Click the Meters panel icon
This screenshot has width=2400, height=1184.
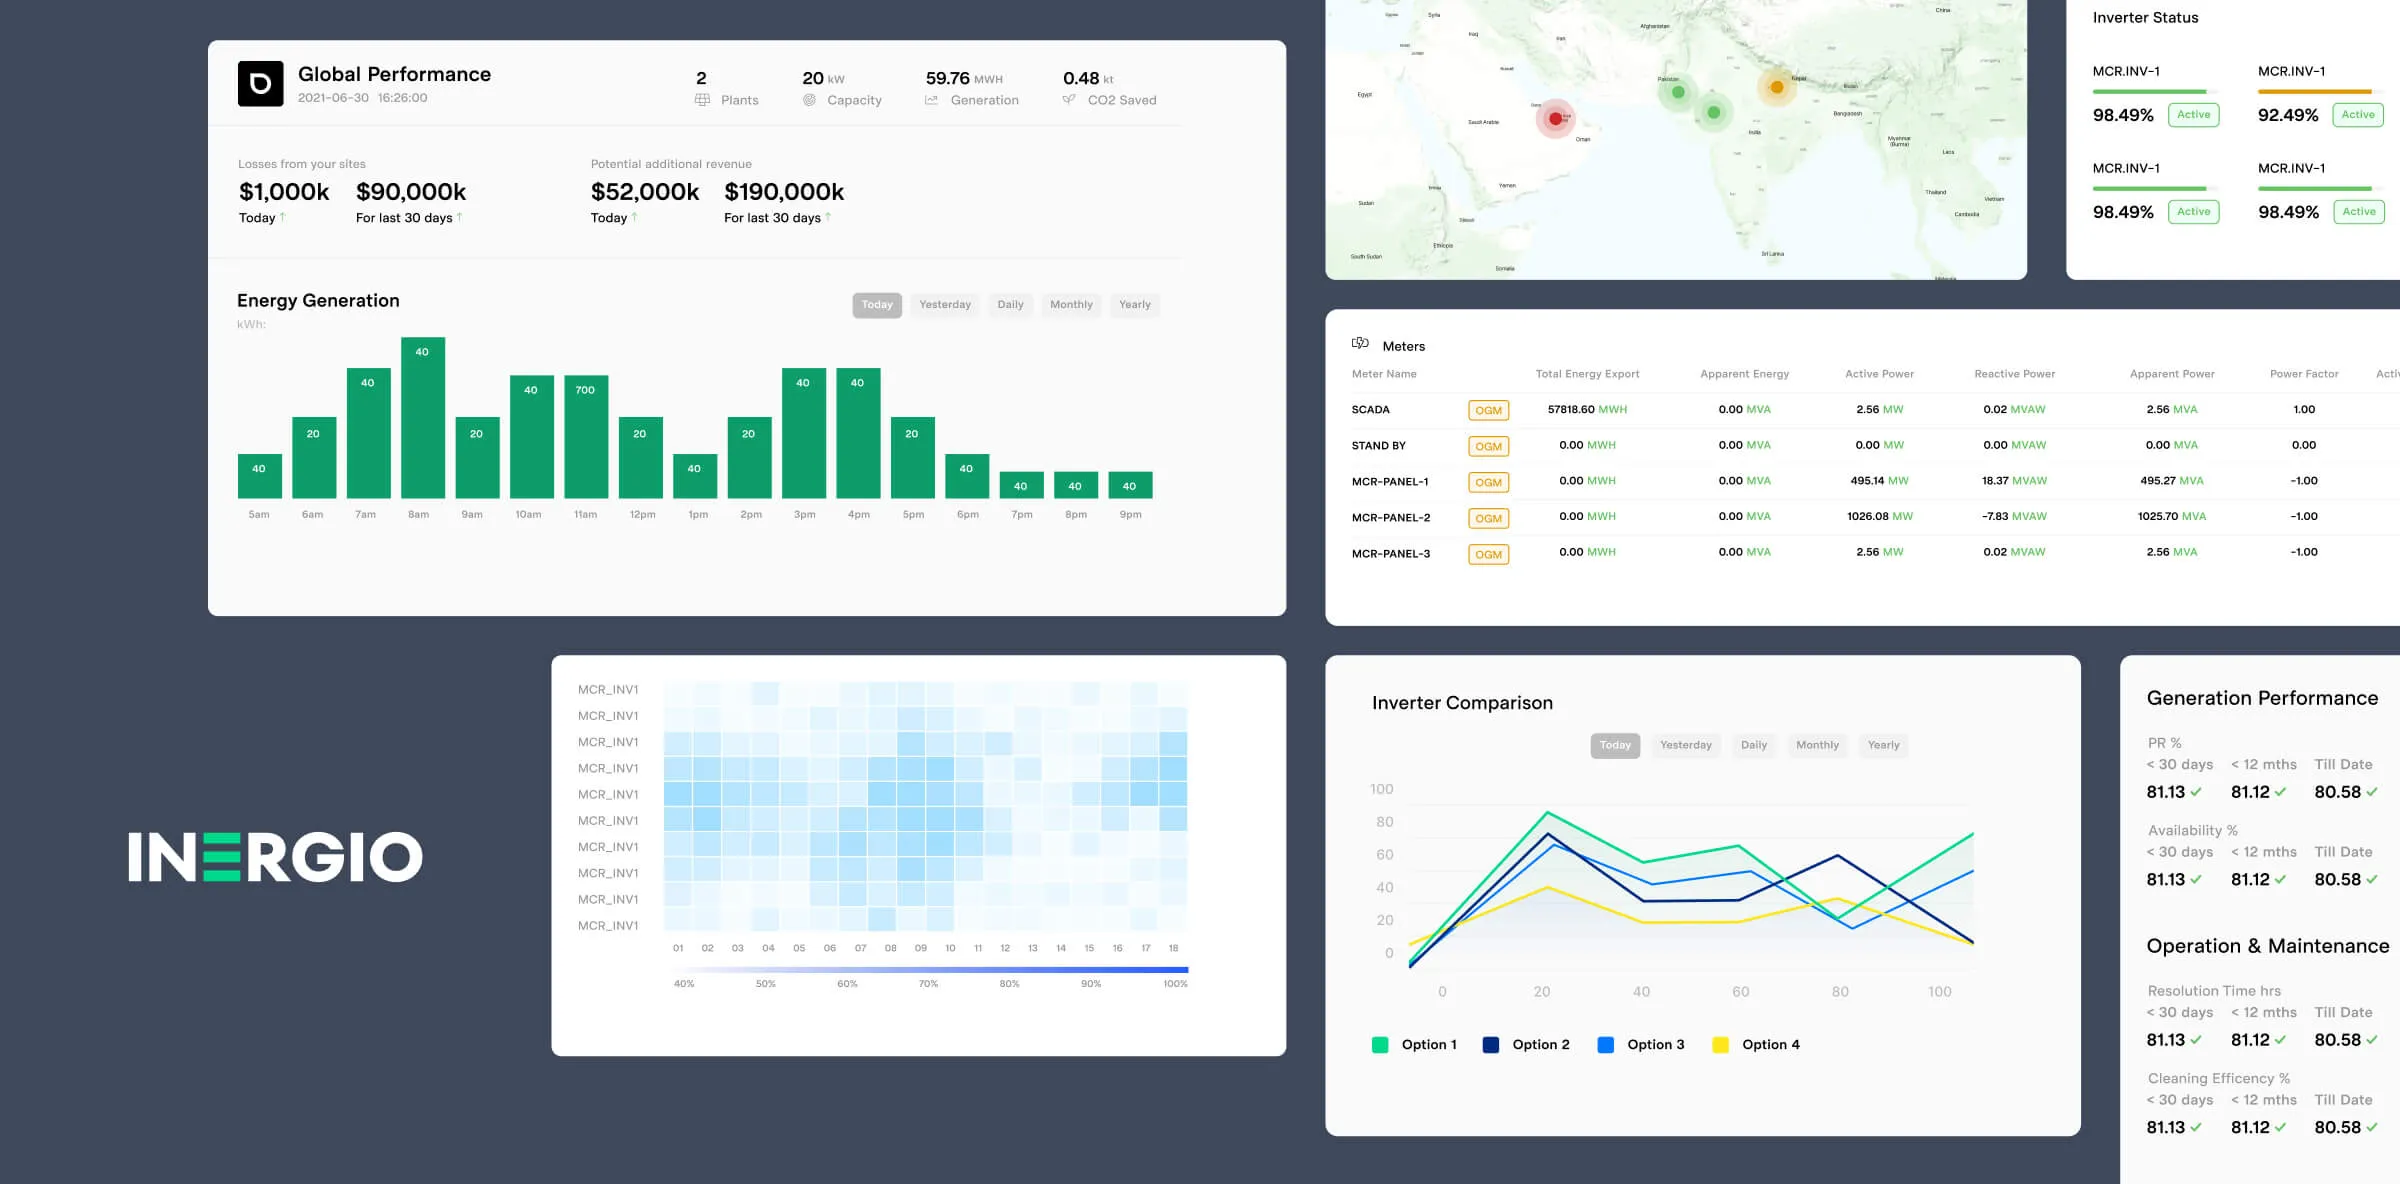pyautogui.click(x=1360, y=344)
